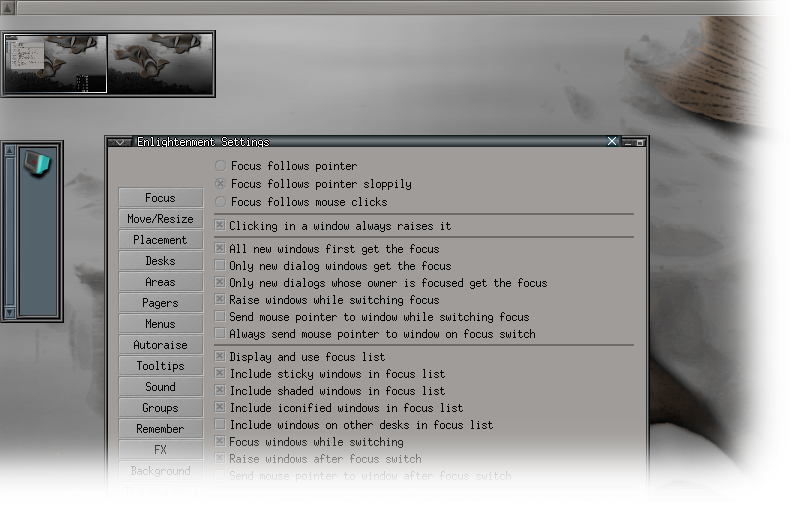Click the Enlightenment Settings title text
This screenshot has width=800, height=525.
pyautogui.click(x=203, y=142)
